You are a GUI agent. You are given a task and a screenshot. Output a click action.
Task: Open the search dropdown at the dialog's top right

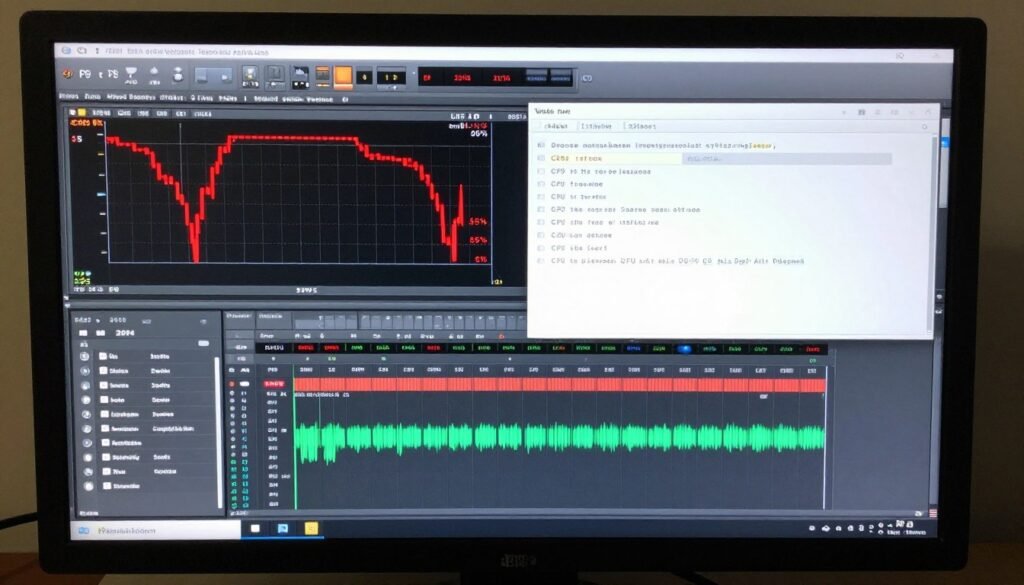tap(925, 127)
